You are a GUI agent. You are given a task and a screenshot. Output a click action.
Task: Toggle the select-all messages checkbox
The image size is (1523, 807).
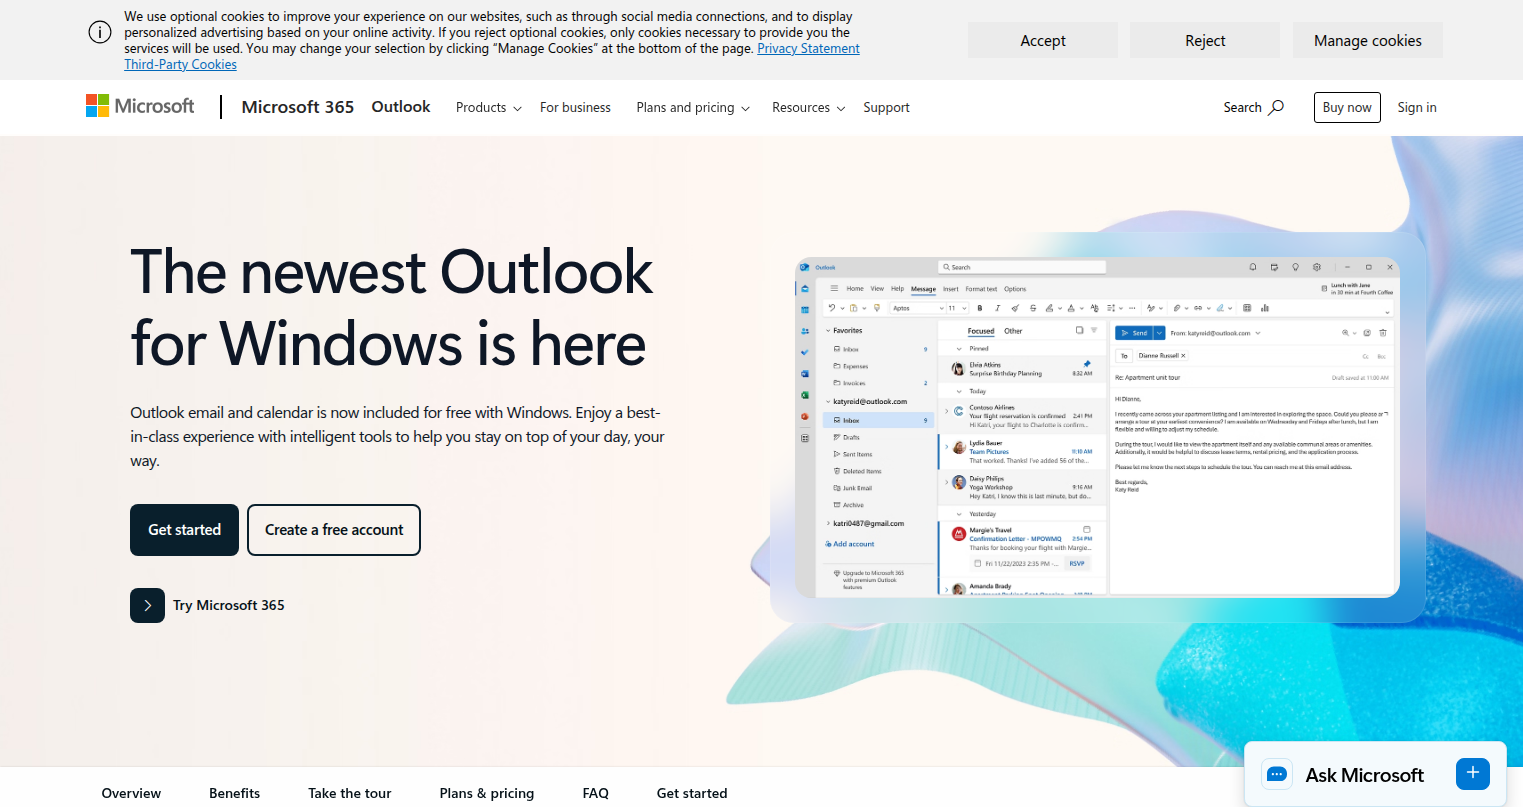[1079, 330]
